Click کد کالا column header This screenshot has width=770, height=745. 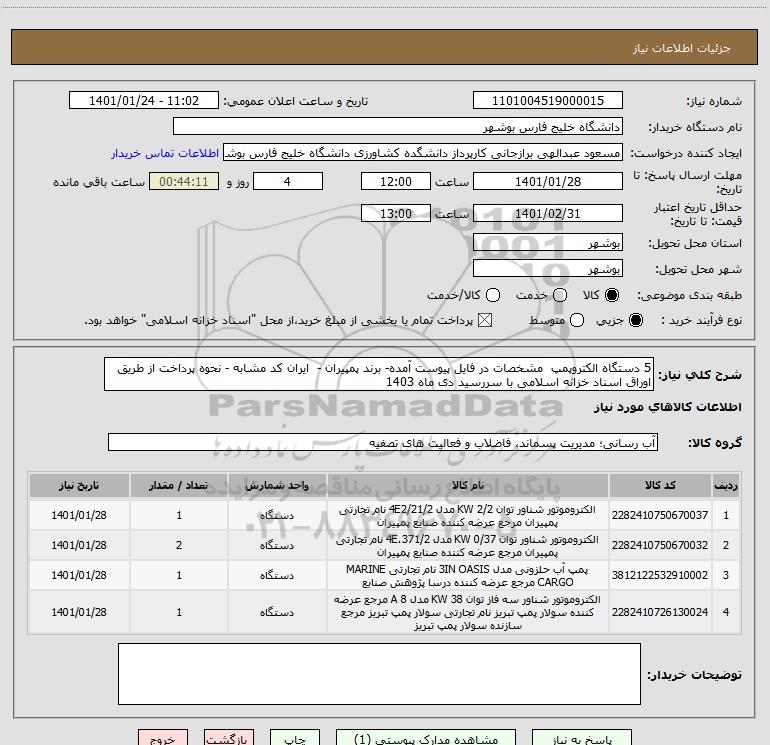[660, 486]
